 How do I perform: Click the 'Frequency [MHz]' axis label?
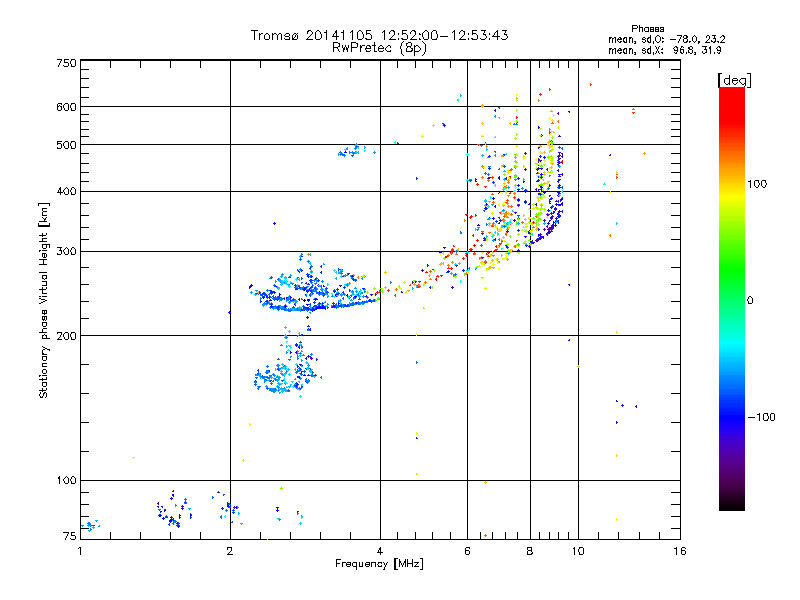[379, 564]
